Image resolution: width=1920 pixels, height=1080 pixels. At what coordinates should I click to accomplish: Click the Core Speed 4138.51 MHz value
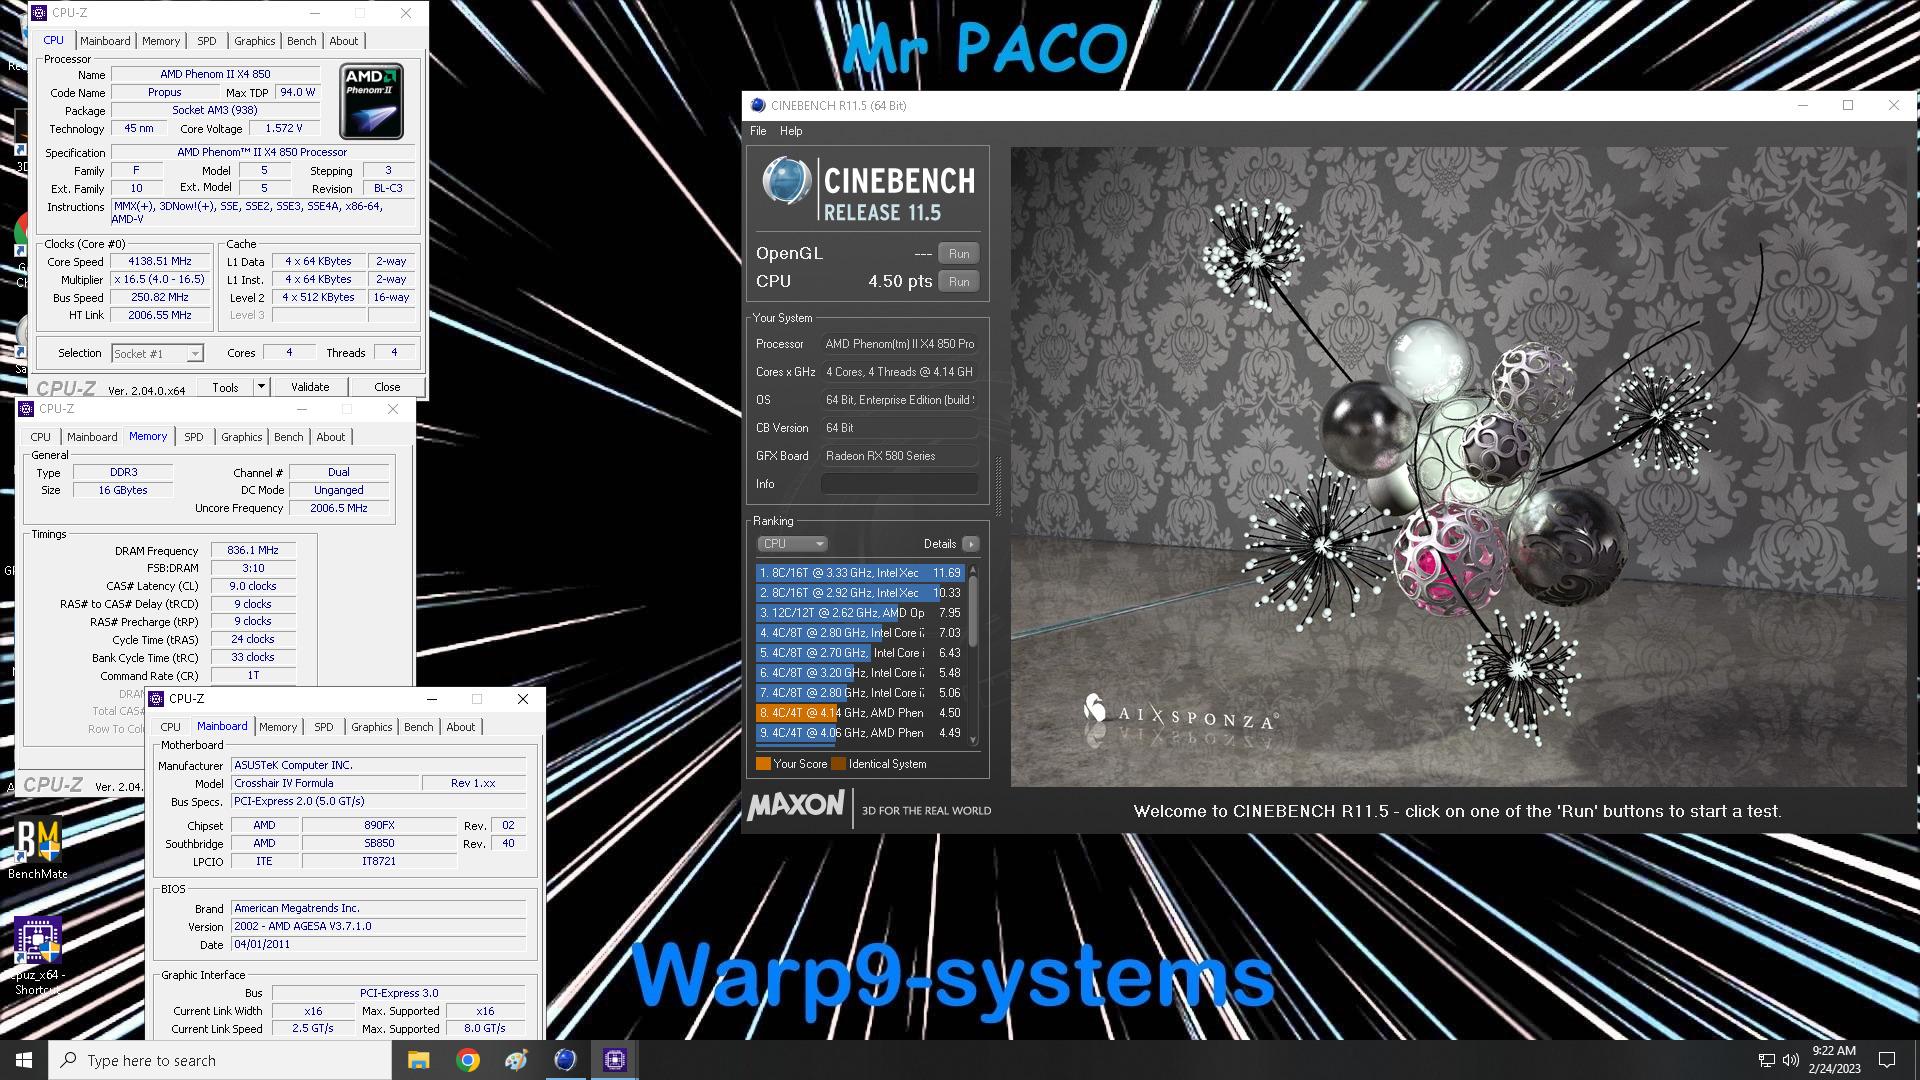point(160,262)
